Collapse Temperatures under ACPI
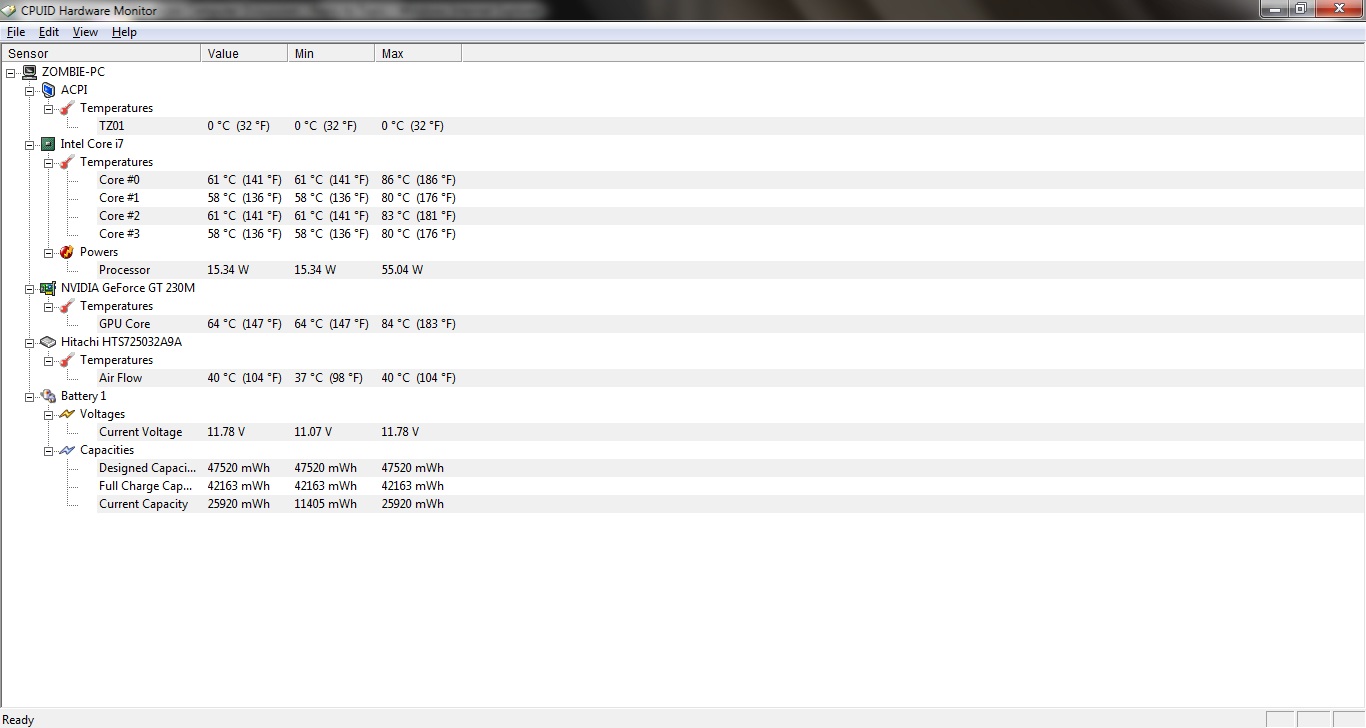The image size is (1366, 728). (49, 108)
